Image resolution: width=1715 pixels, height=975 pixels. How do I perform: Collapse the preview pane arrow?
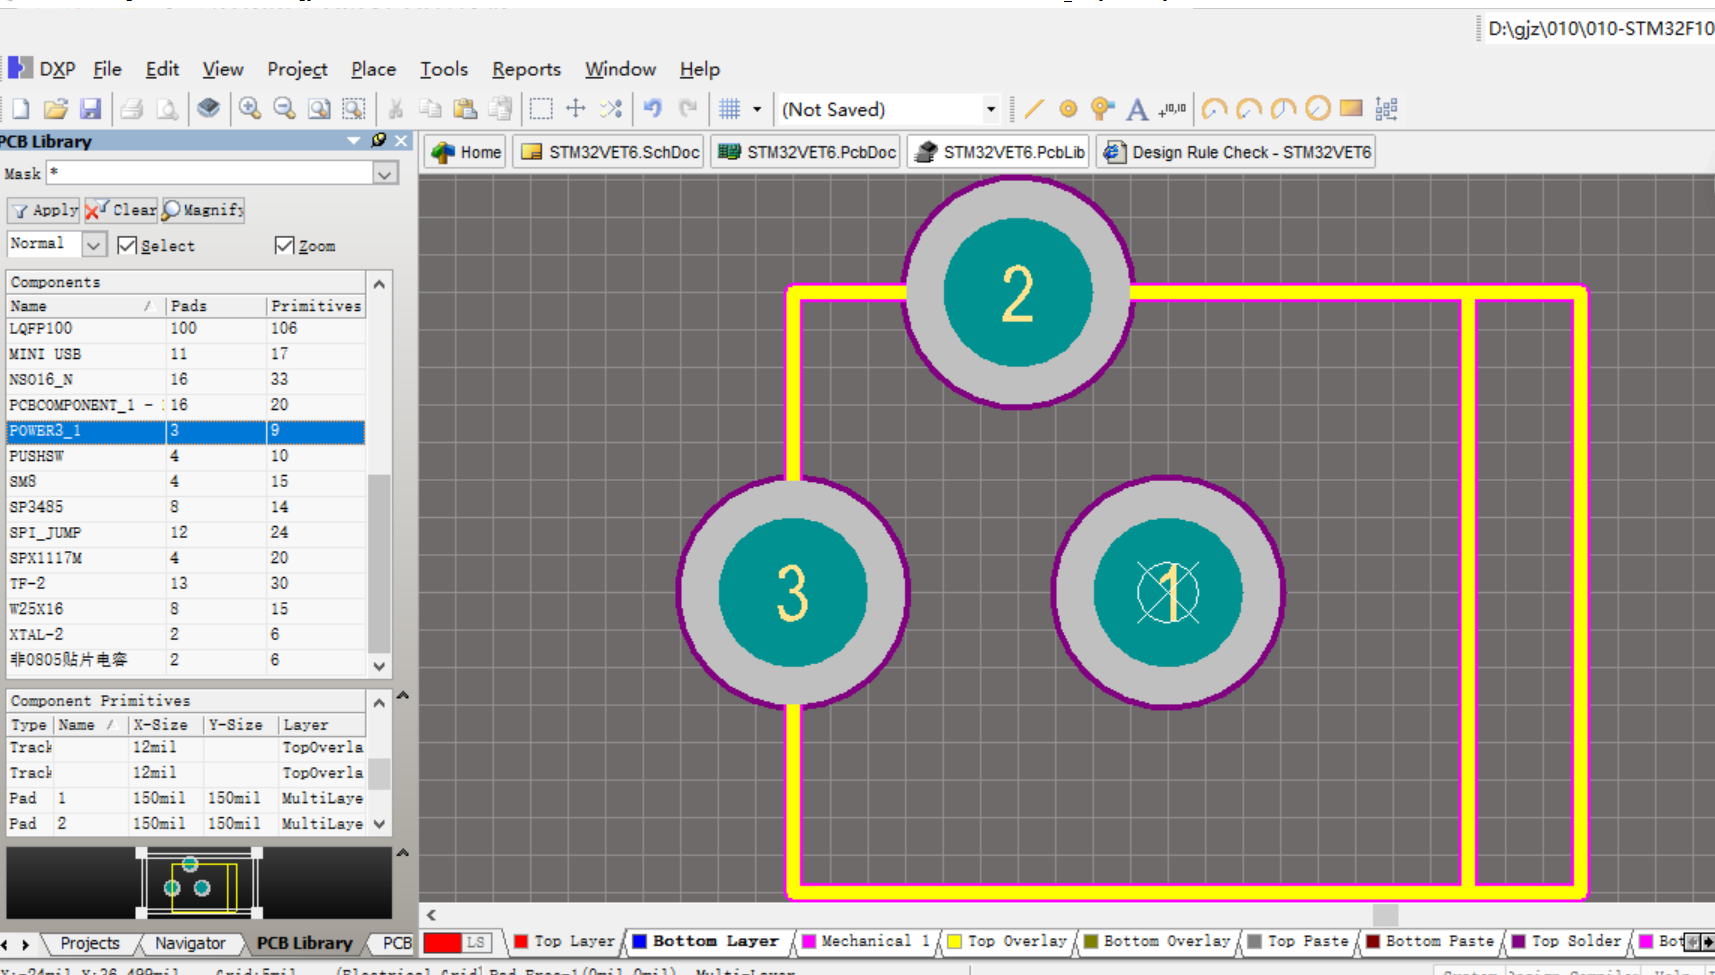(x=403, y=853)
